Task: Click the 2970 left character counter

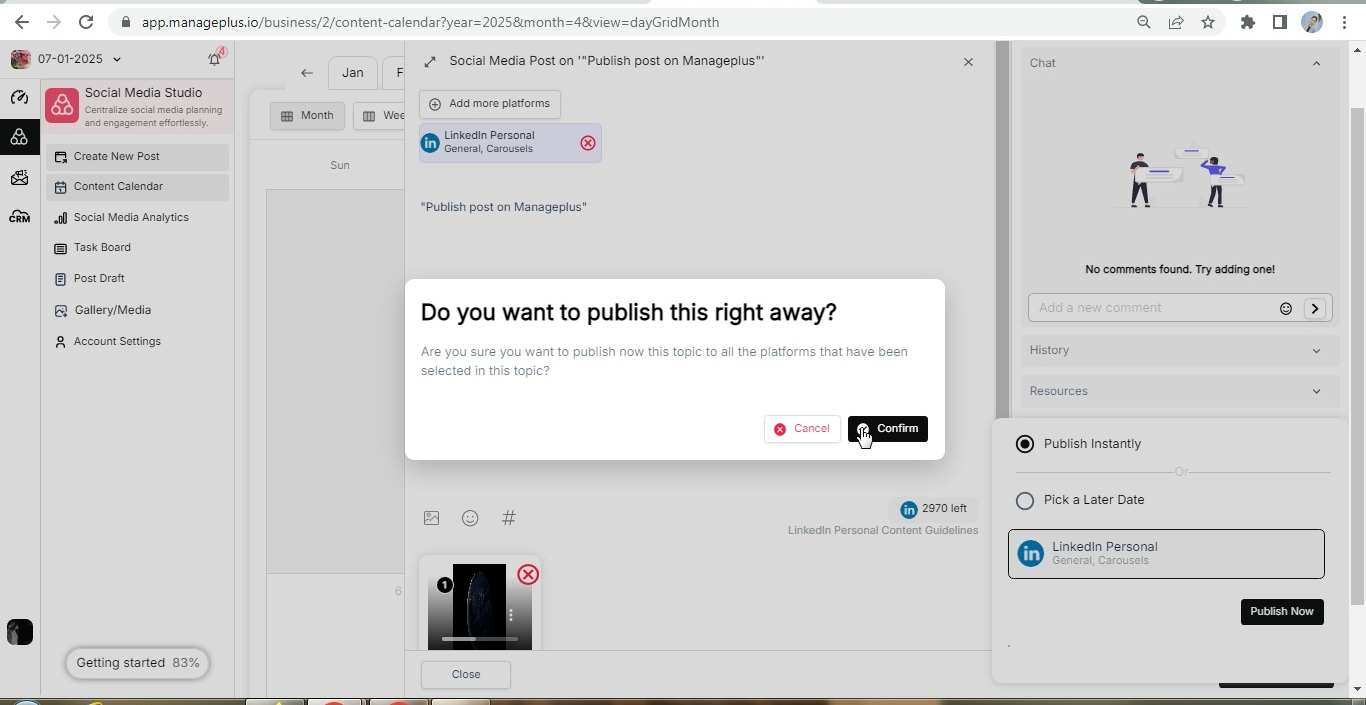Action: click(x=934, y=509)
